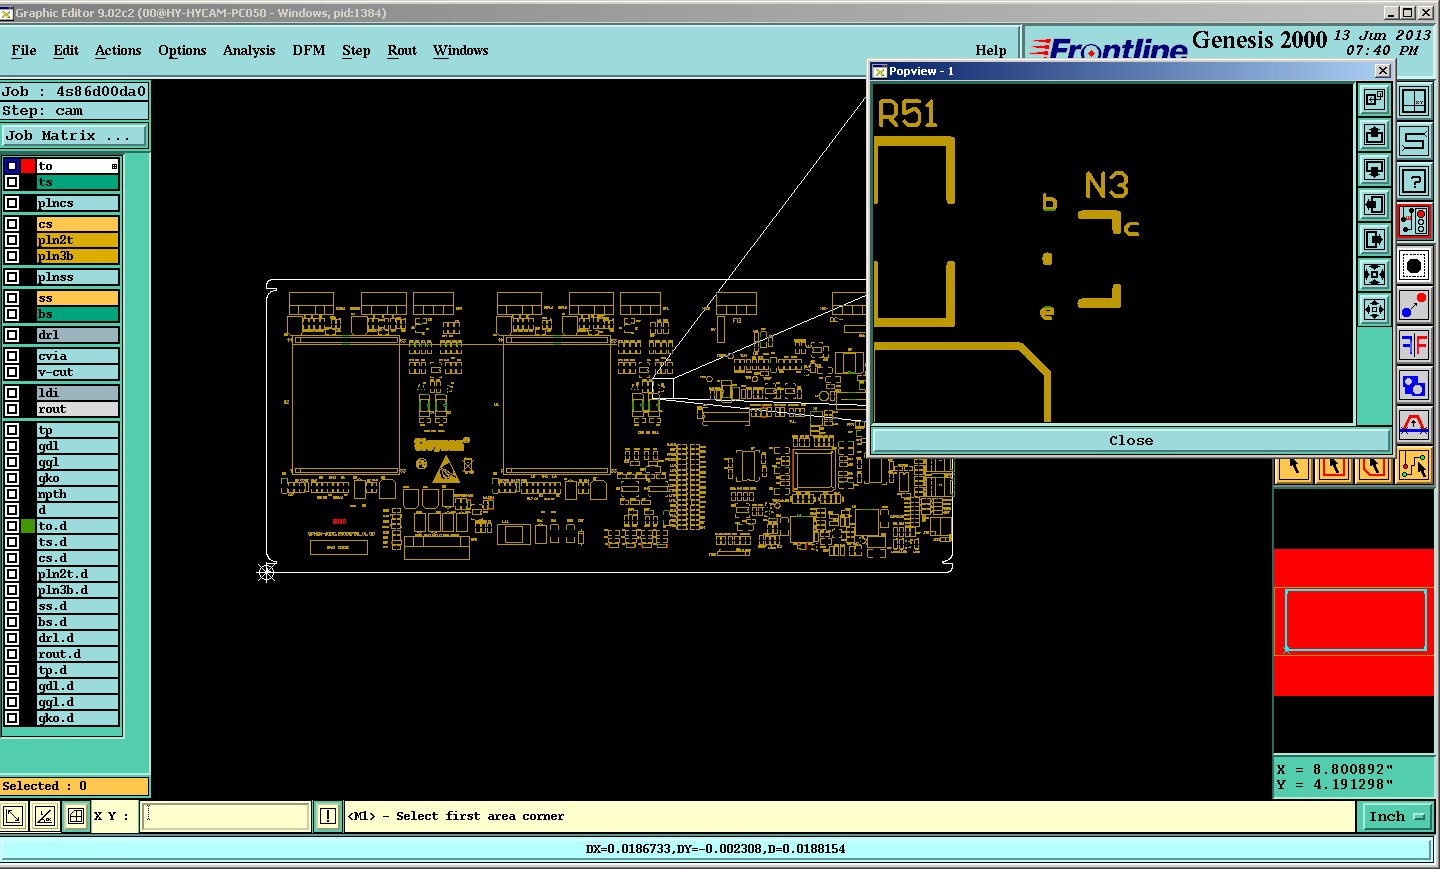
Task: Click the XY crosshair coordinate tool icon
Action: tap(1414, 101)
